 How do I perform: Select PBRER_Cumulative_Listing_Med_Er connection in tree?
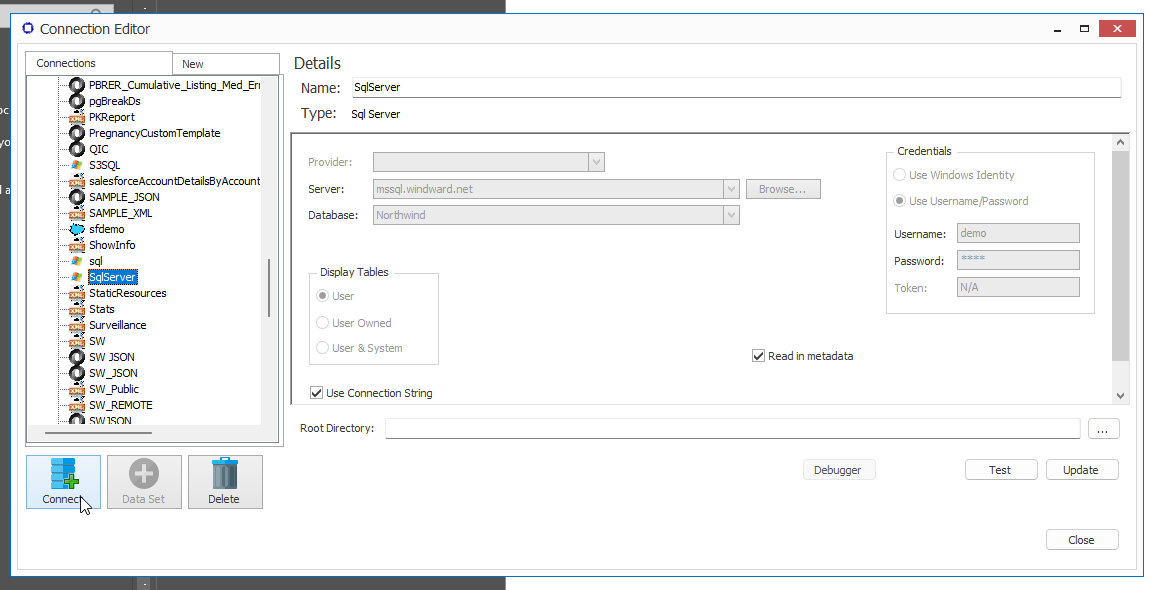(x=174, y=85)
